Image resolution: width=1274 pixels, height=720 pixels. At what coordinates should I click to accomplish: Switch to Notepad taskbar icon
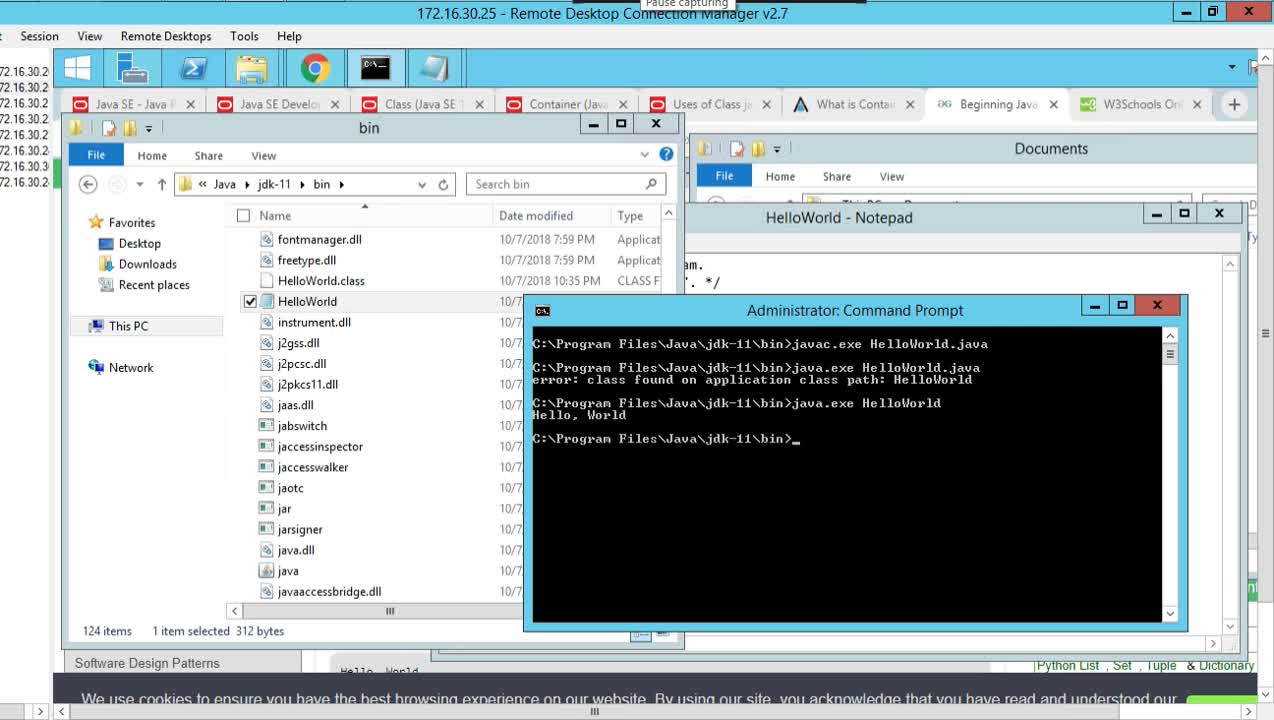[434, 68]
